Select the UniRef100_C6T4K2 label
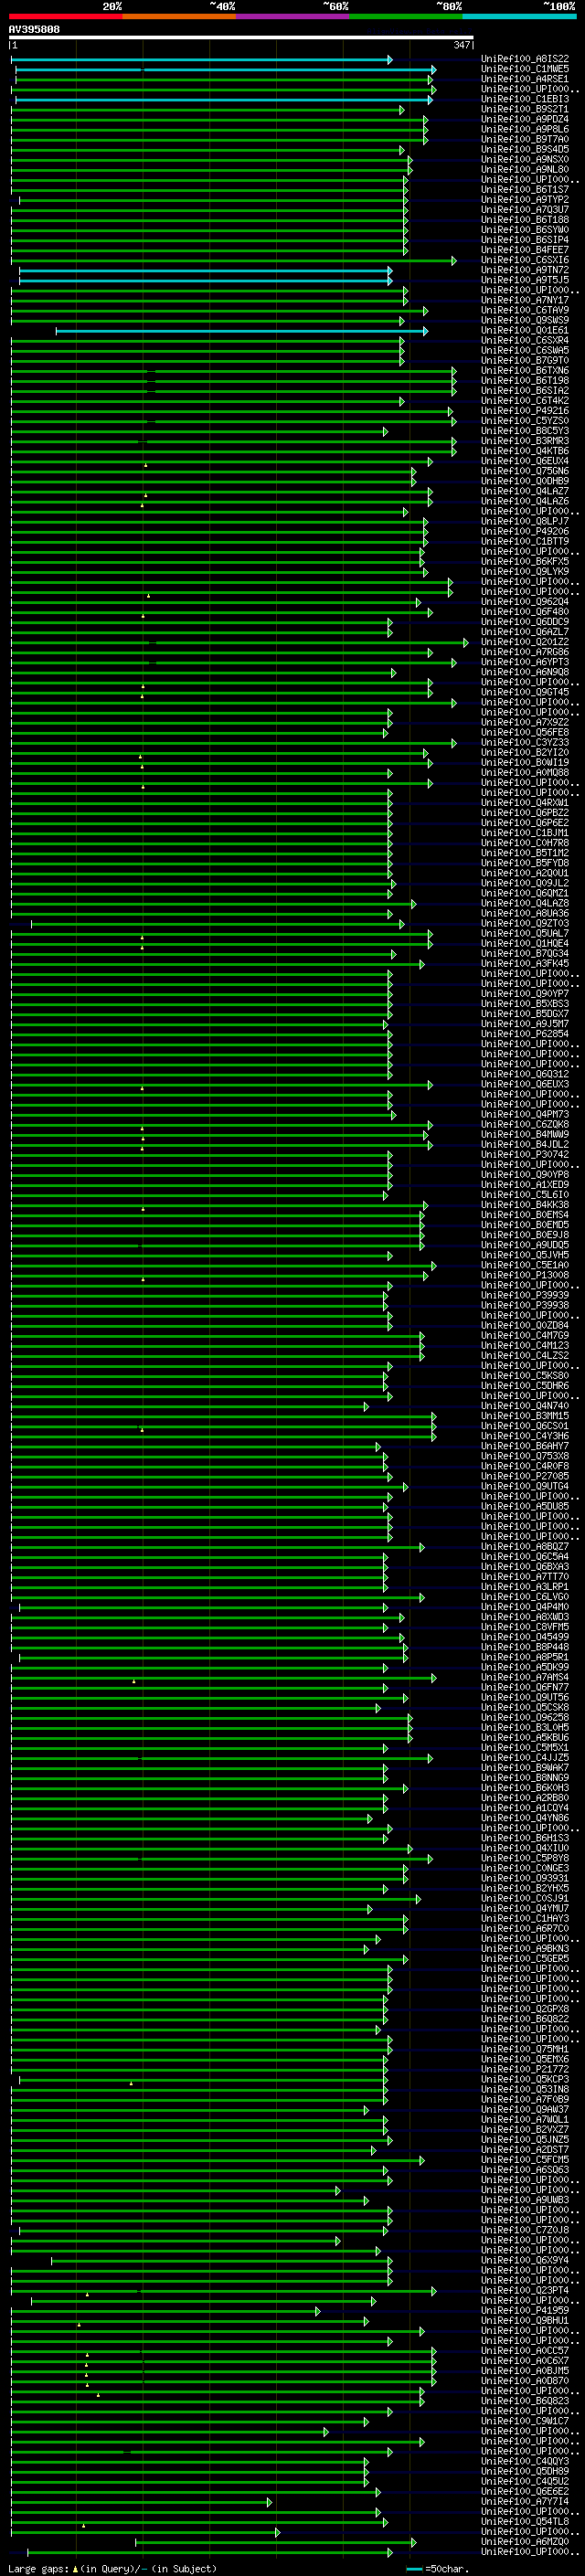The image size is (585, 2576). 525,401
